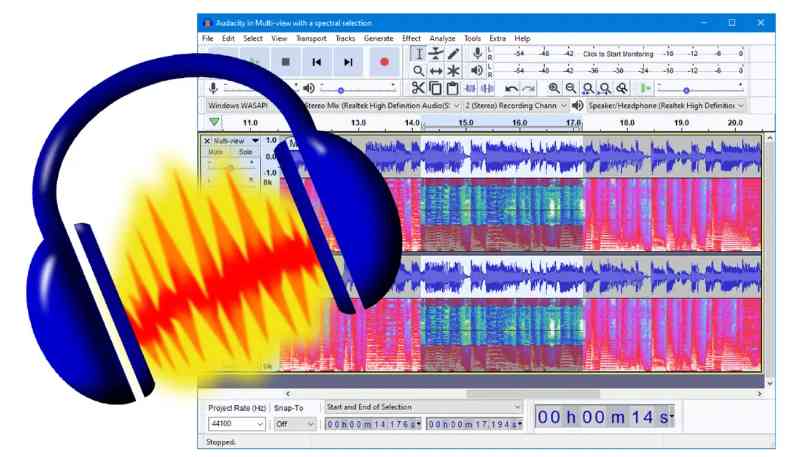Open the View menu
790x457 pixels.
coord(279,38)
